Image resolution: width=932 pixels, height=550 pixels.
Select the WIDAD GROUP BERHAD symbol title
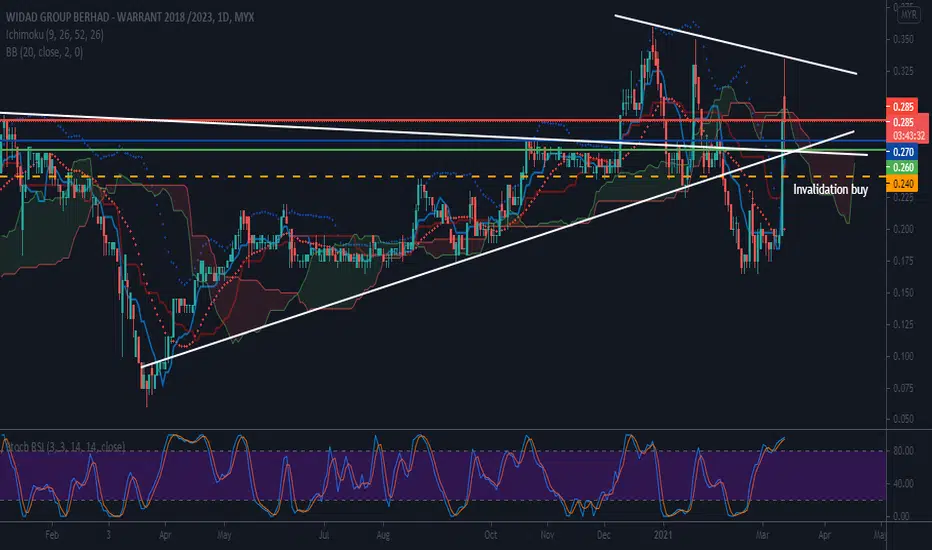click(x=130, y=17)
